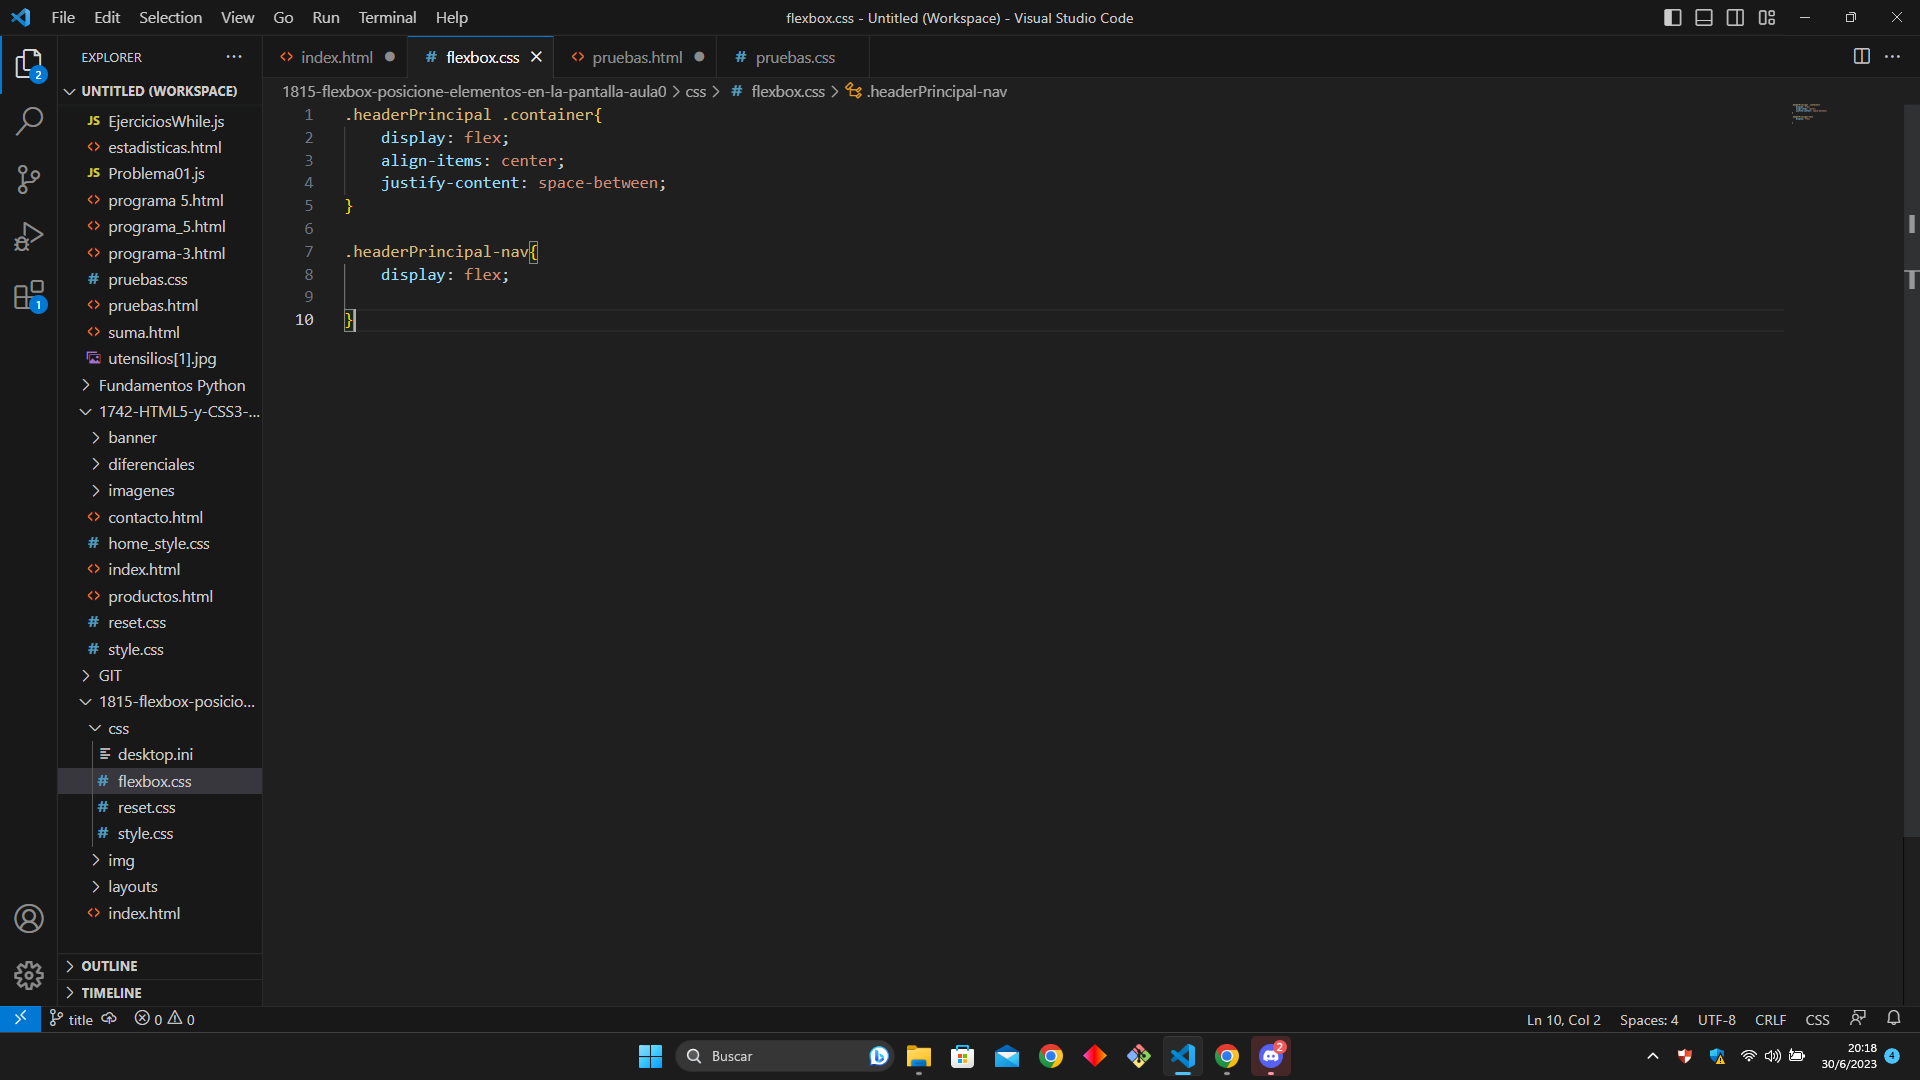Image resolution: width=1920 pixels, height=1080 pixels.
Task: Open Explorer Views and More Actions ellipsis
Action: [x=234, y=57]
